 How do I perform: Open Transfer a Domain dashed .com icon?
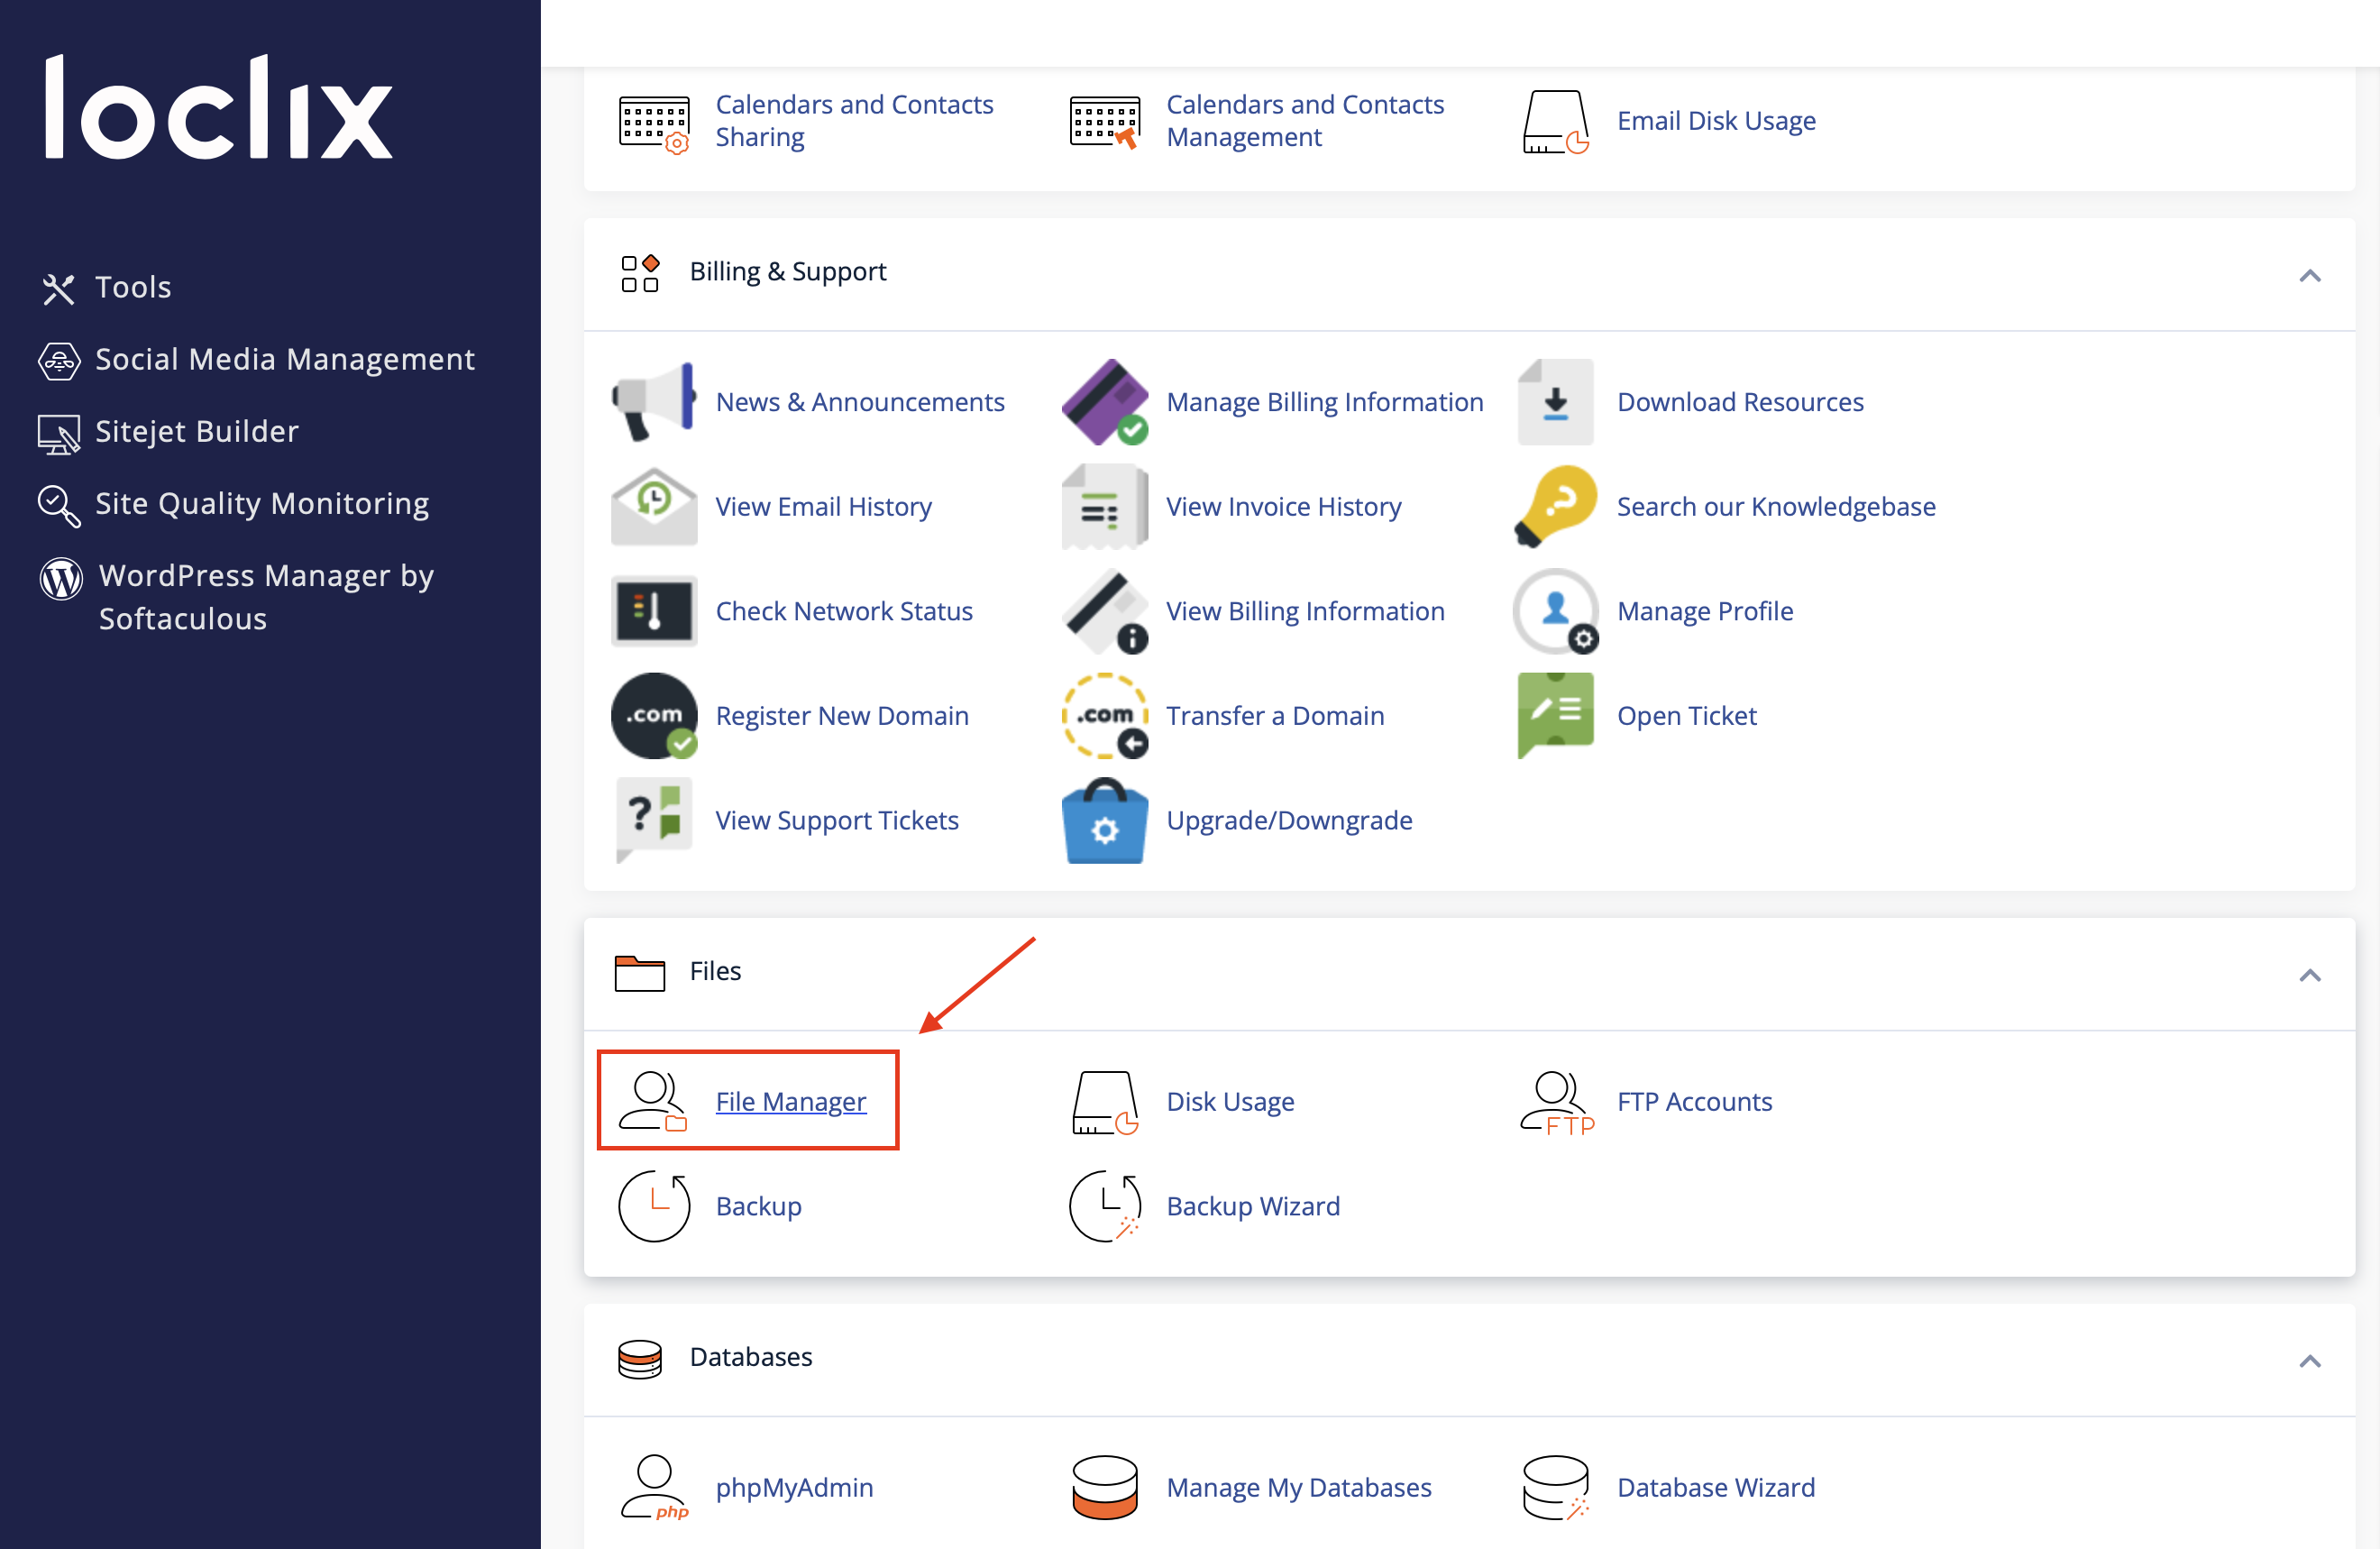click(1104, 715)
